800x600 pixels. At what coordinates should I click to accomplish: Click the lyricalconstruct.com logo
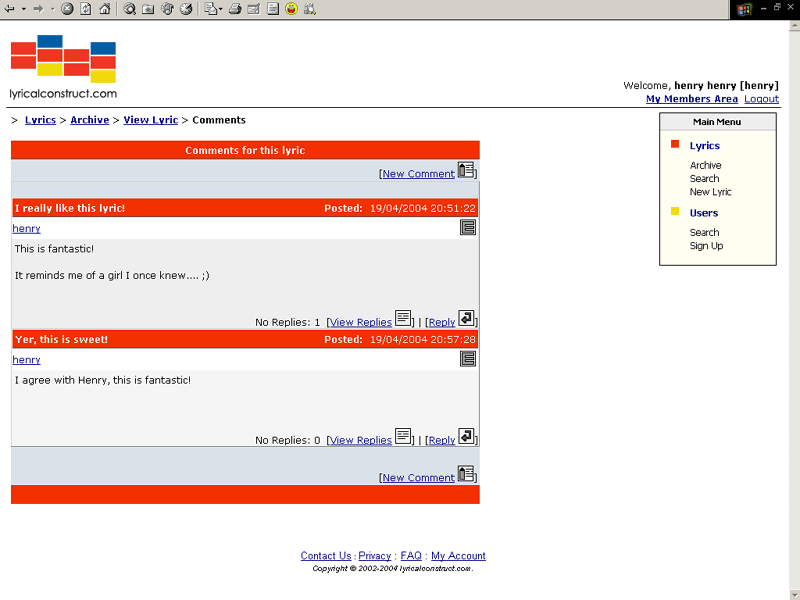[x=63, y=67]
